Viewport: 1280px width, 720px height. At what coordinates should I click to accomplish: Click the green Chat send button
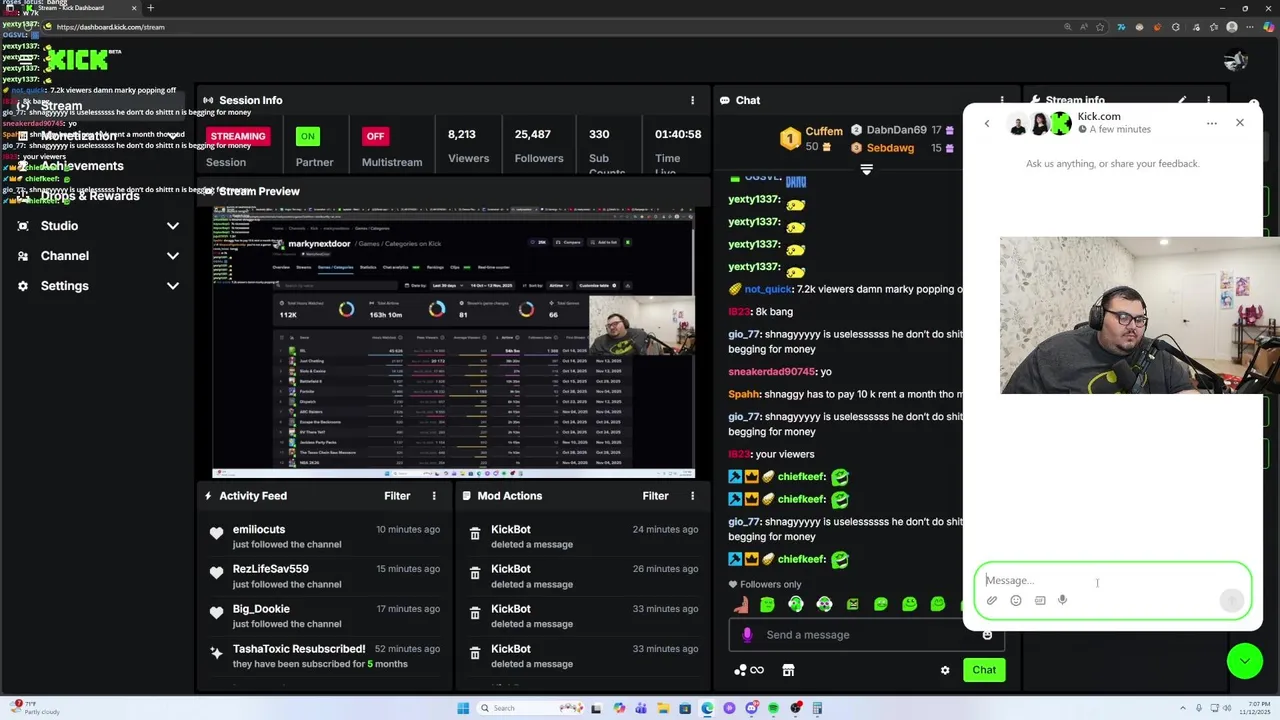[984, 670]
